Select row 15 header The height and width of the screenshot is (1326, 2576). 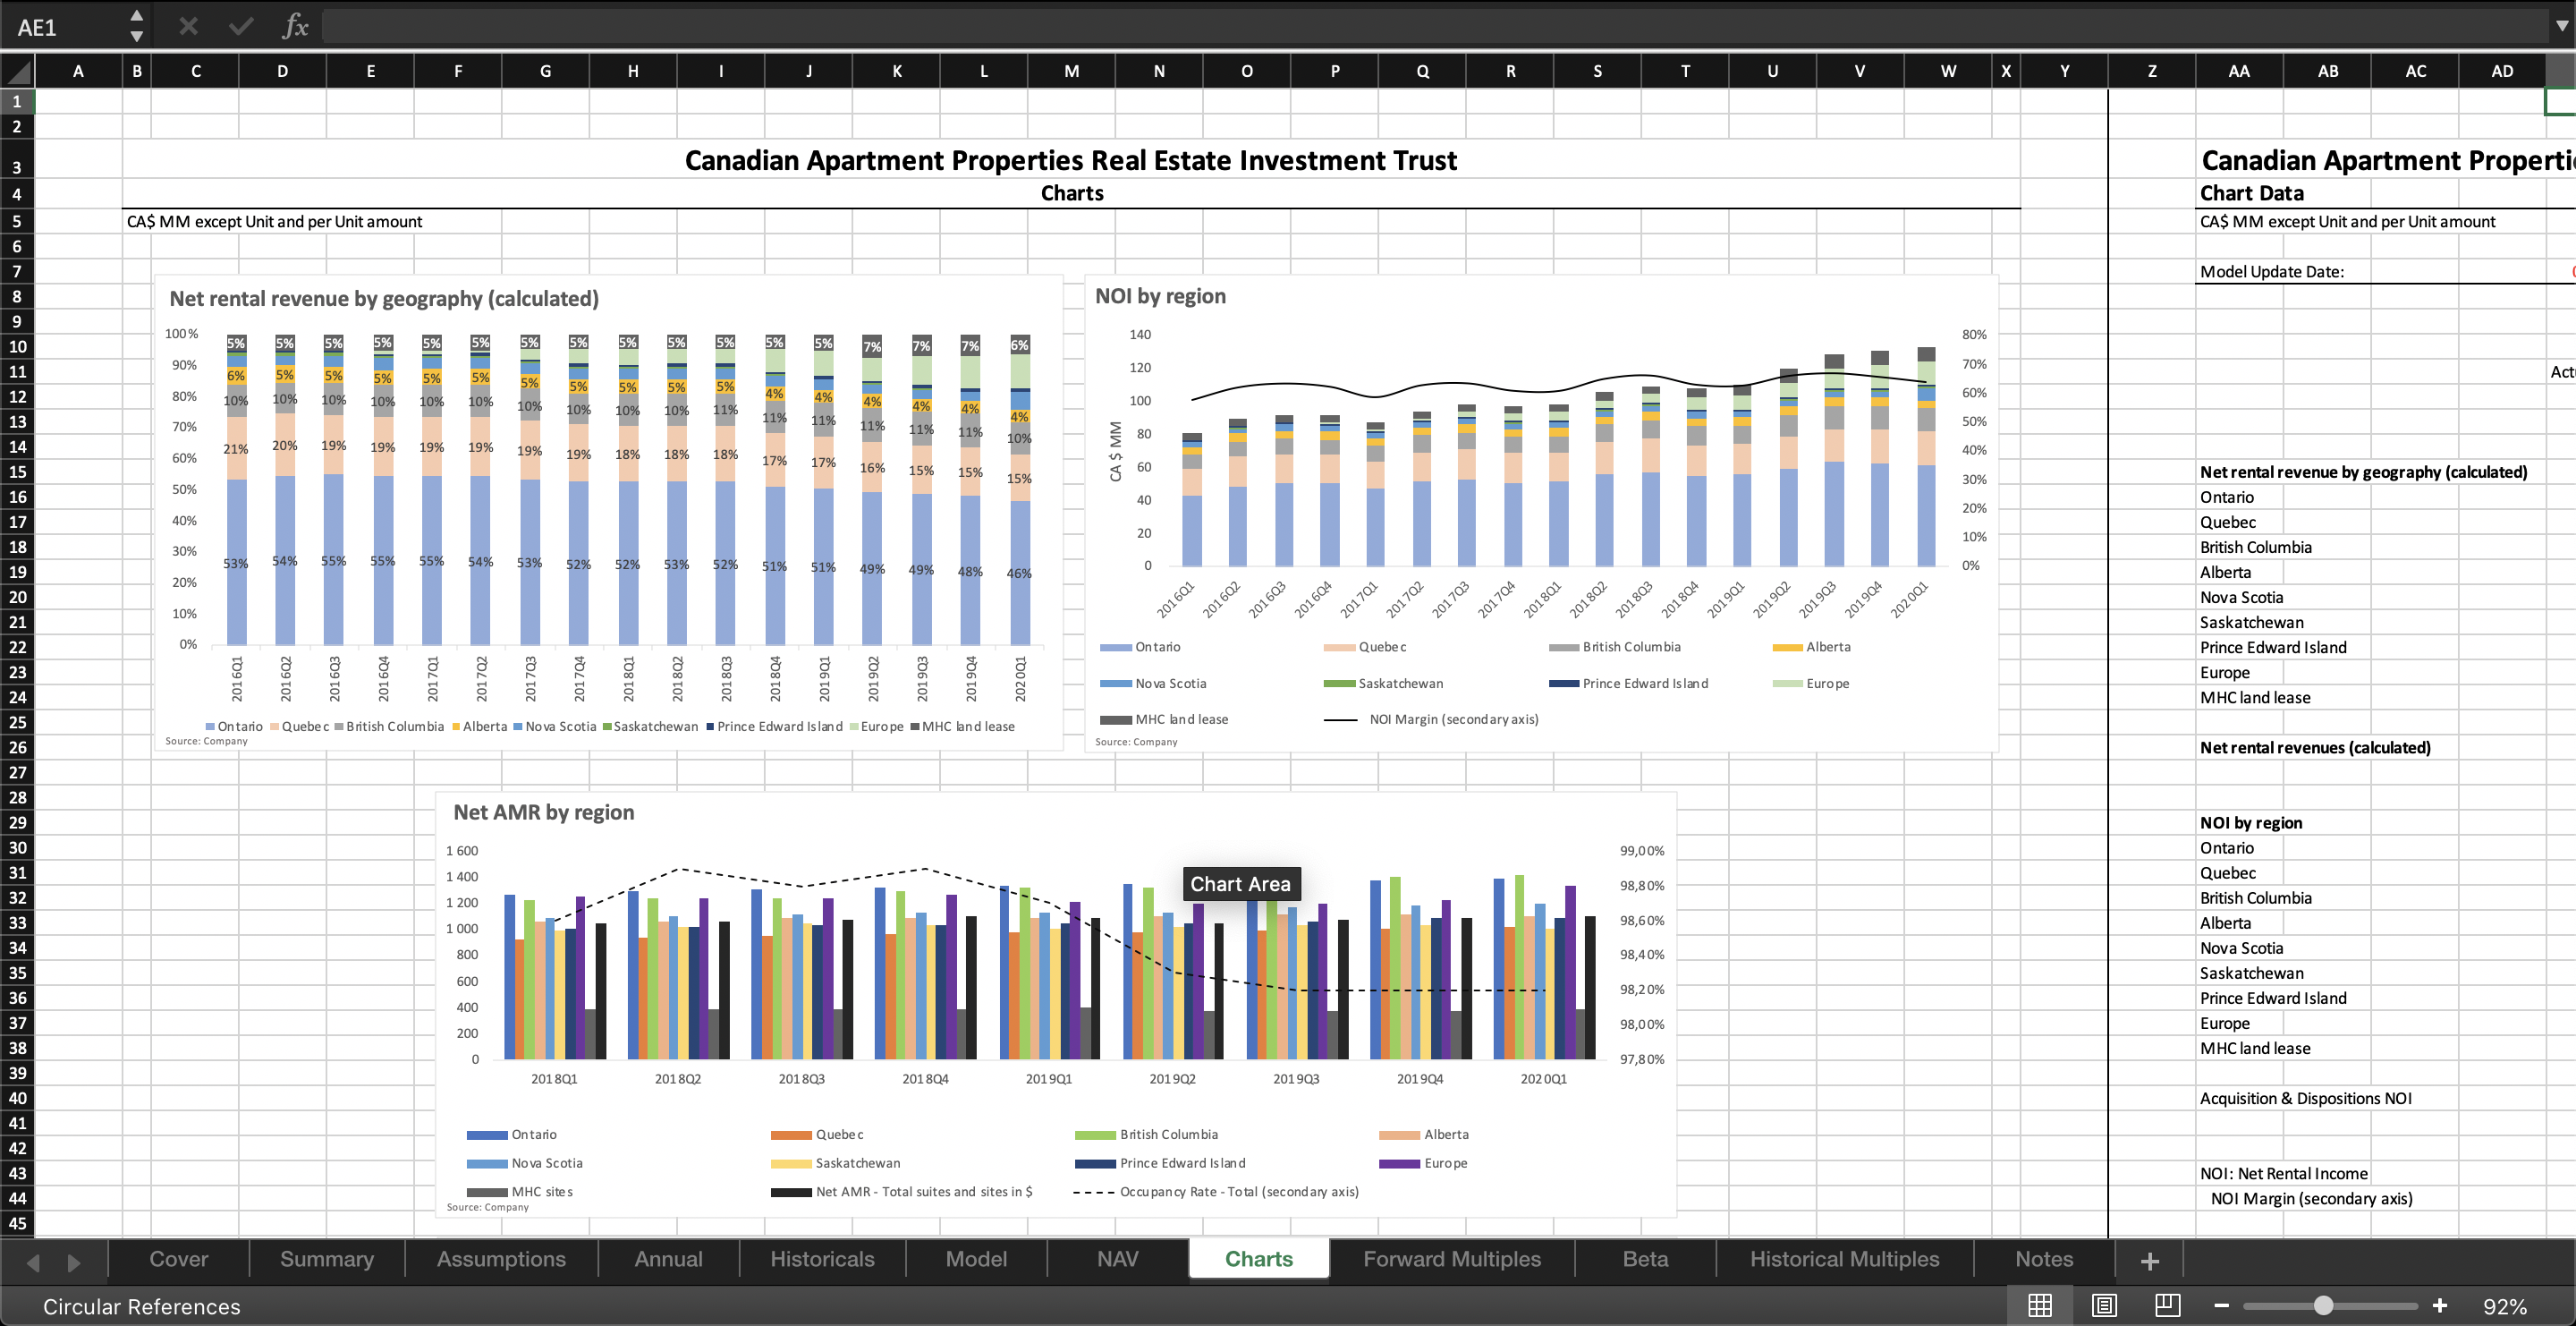pos(17,472)
